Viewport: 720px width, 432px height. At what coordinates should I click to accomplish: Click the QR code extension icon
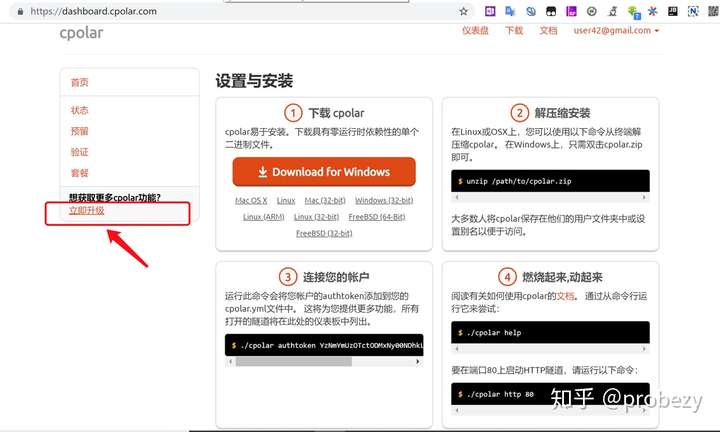[713, 11]
